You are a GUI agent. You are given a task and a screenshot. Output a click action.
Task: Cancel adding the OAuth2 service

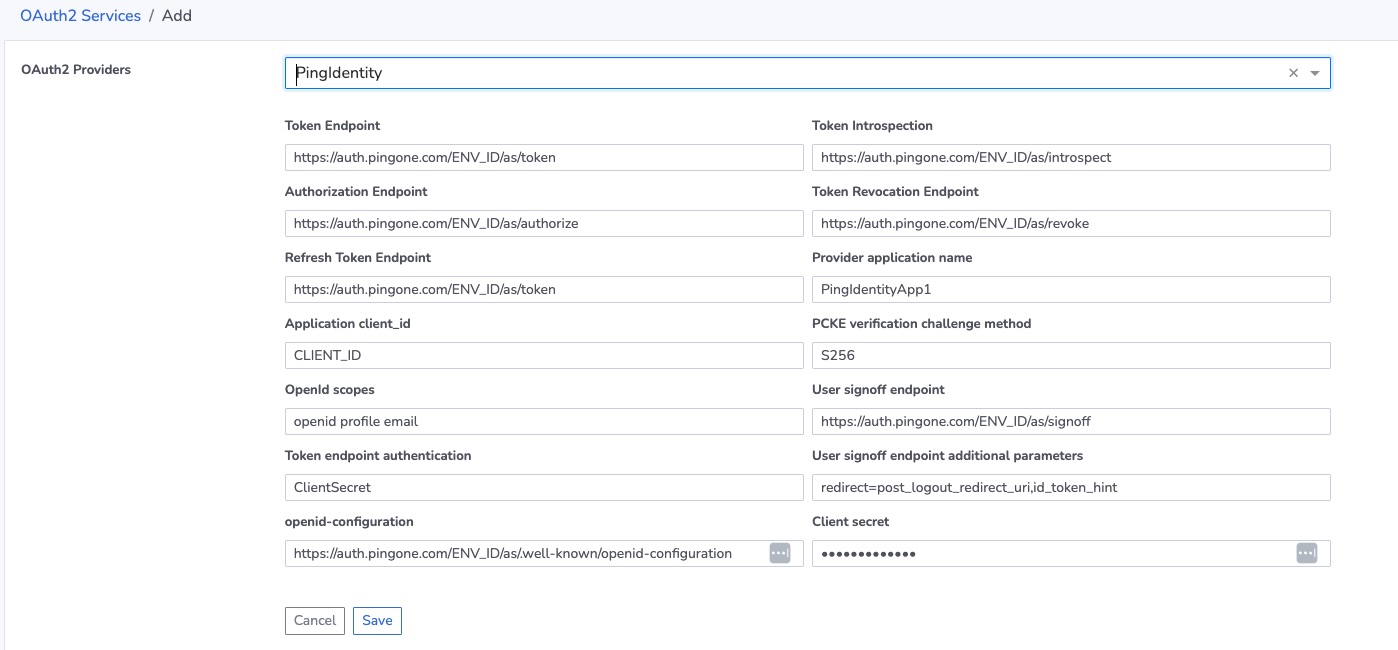(315, 621)
